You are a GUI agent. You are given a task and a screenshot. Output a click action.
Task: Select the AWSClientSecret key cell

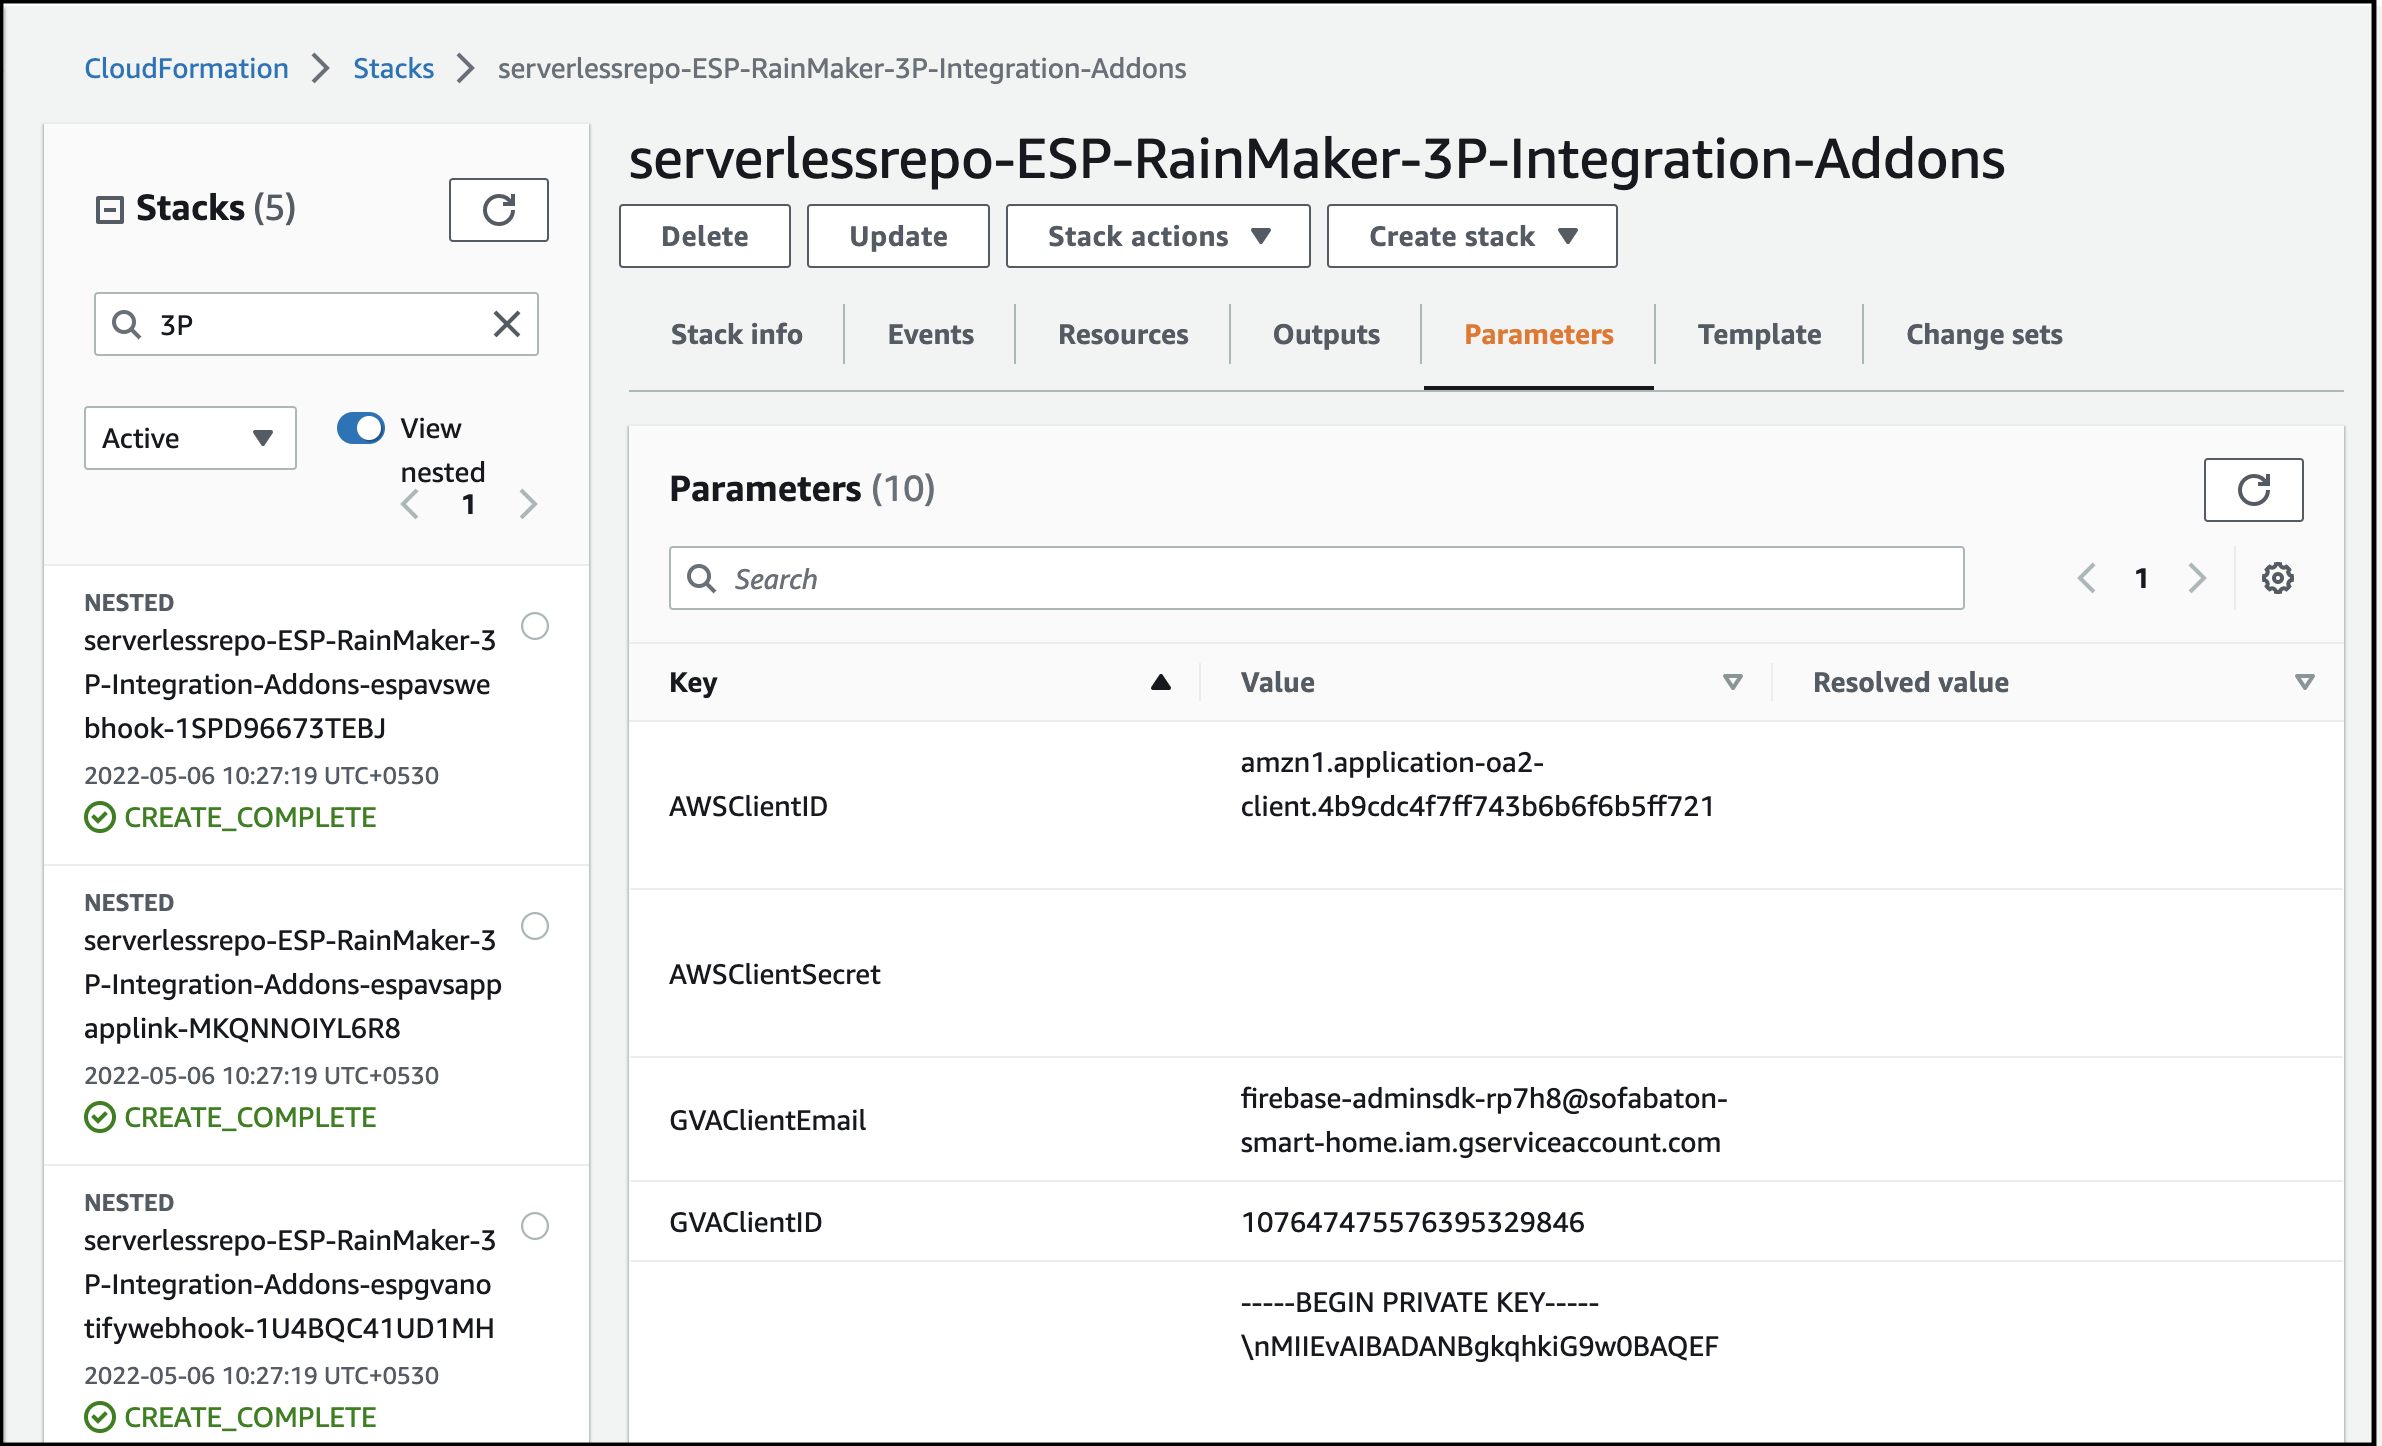point(774,974)
